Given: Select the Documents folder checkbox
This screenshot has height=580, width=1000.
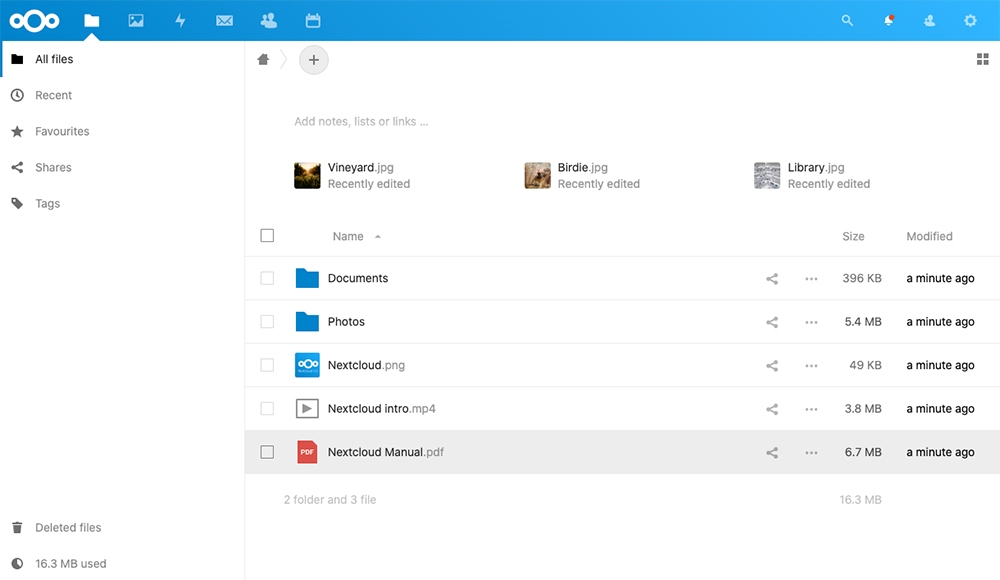Looking at the screenshot, I should tap(267, 278).
